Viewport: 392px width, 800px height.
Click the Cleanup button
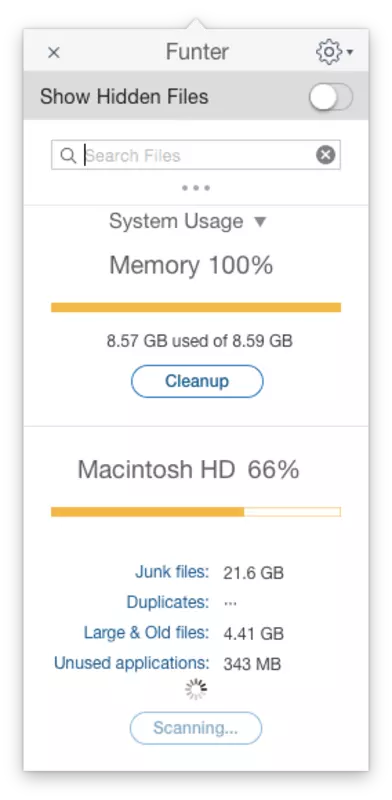197,381
